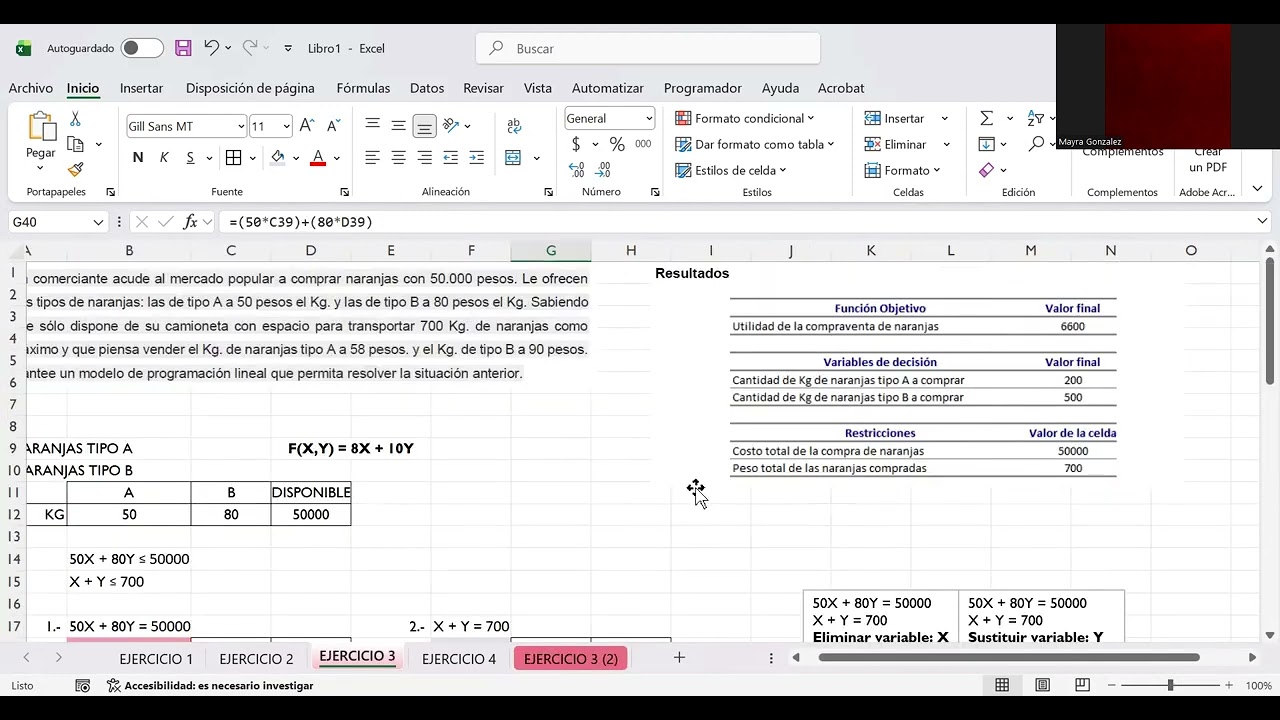Switch to Page Layout view in status bar
The width and height of the screenshot is (1280, 720).
point(1042,685)
